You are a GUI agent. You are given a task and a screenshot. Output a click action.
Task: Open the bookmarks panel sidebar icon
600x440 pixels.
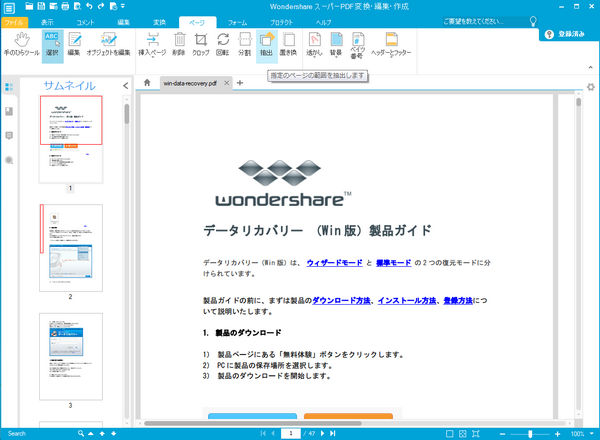[x=9, y=111]
